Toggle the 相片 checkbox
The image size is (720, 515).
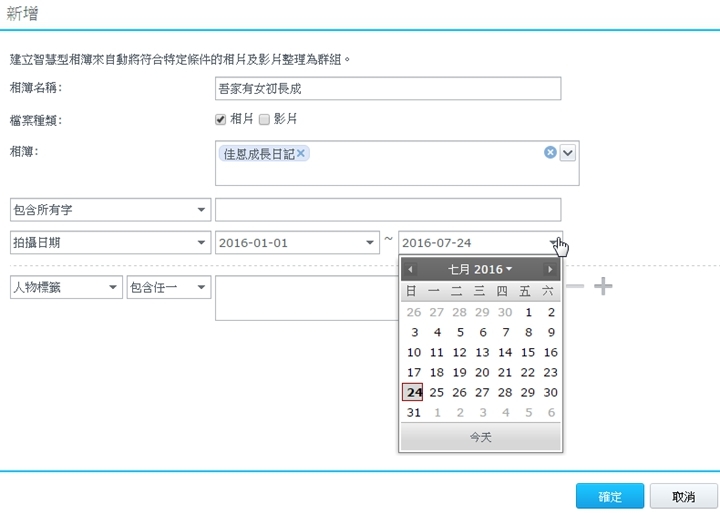[221, 119]
